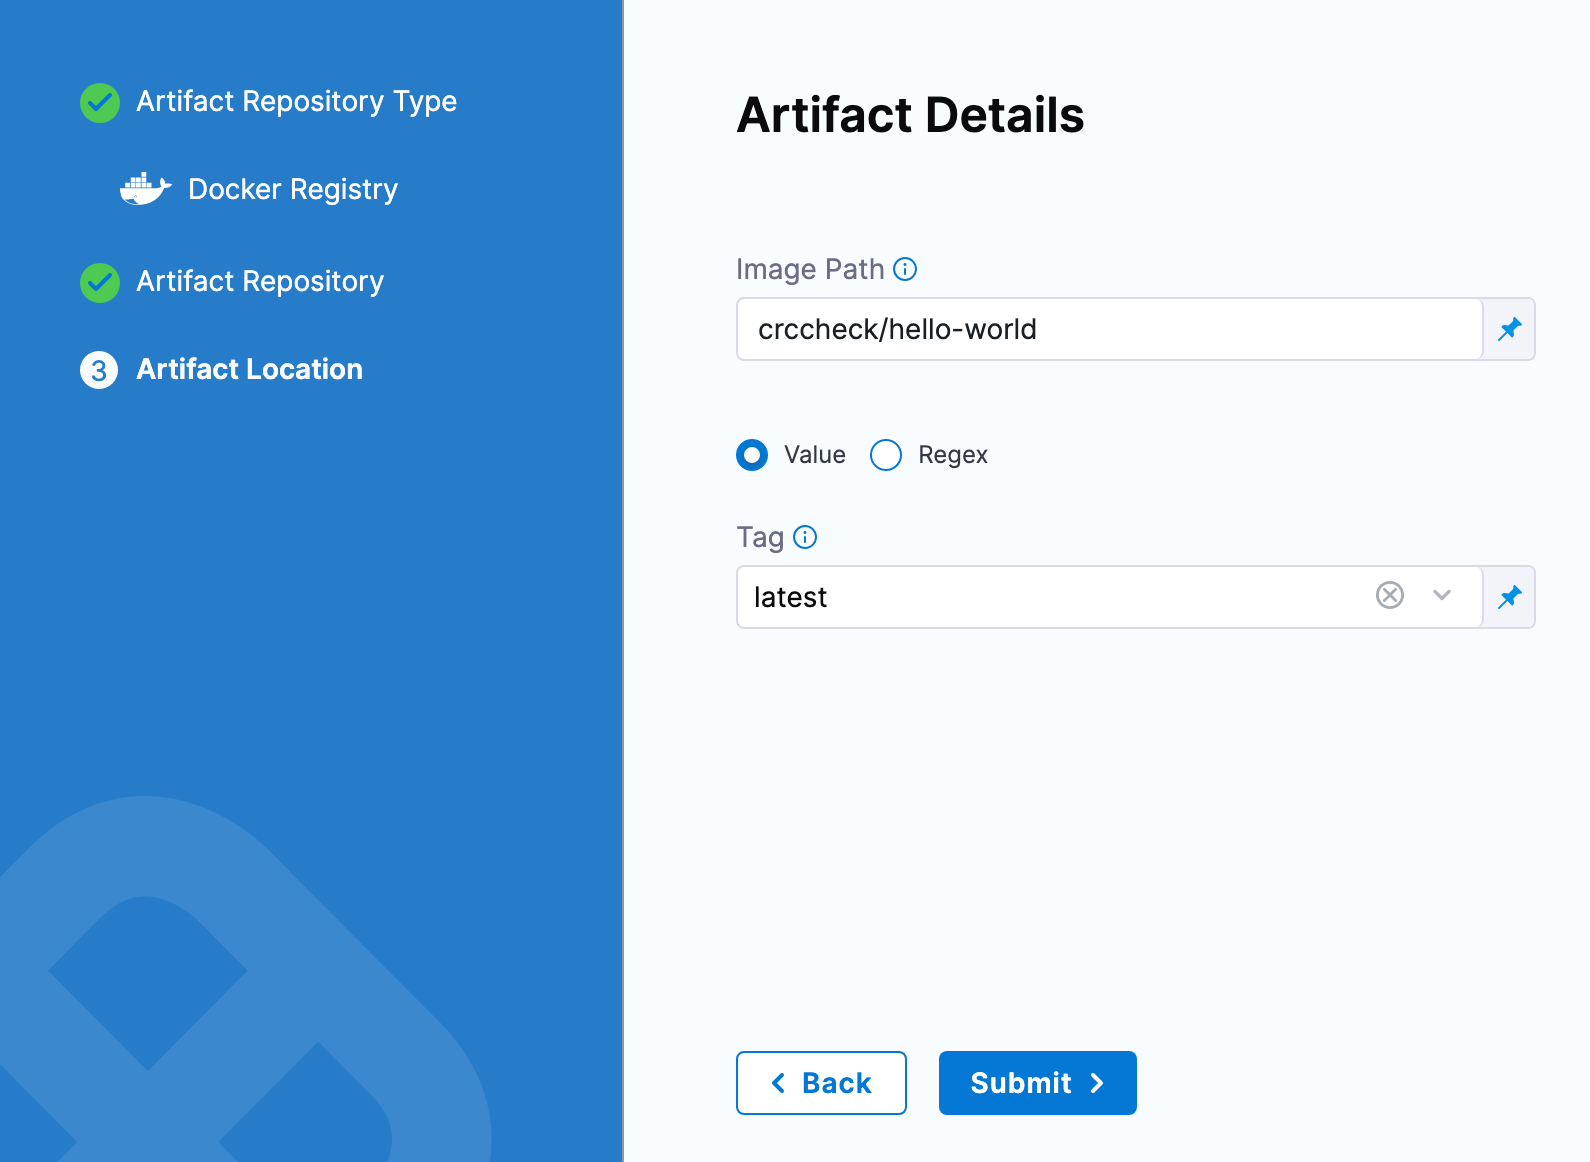Click the Docker Registry label
The width and height of the screenshot is (1590, 1162).
293,189
